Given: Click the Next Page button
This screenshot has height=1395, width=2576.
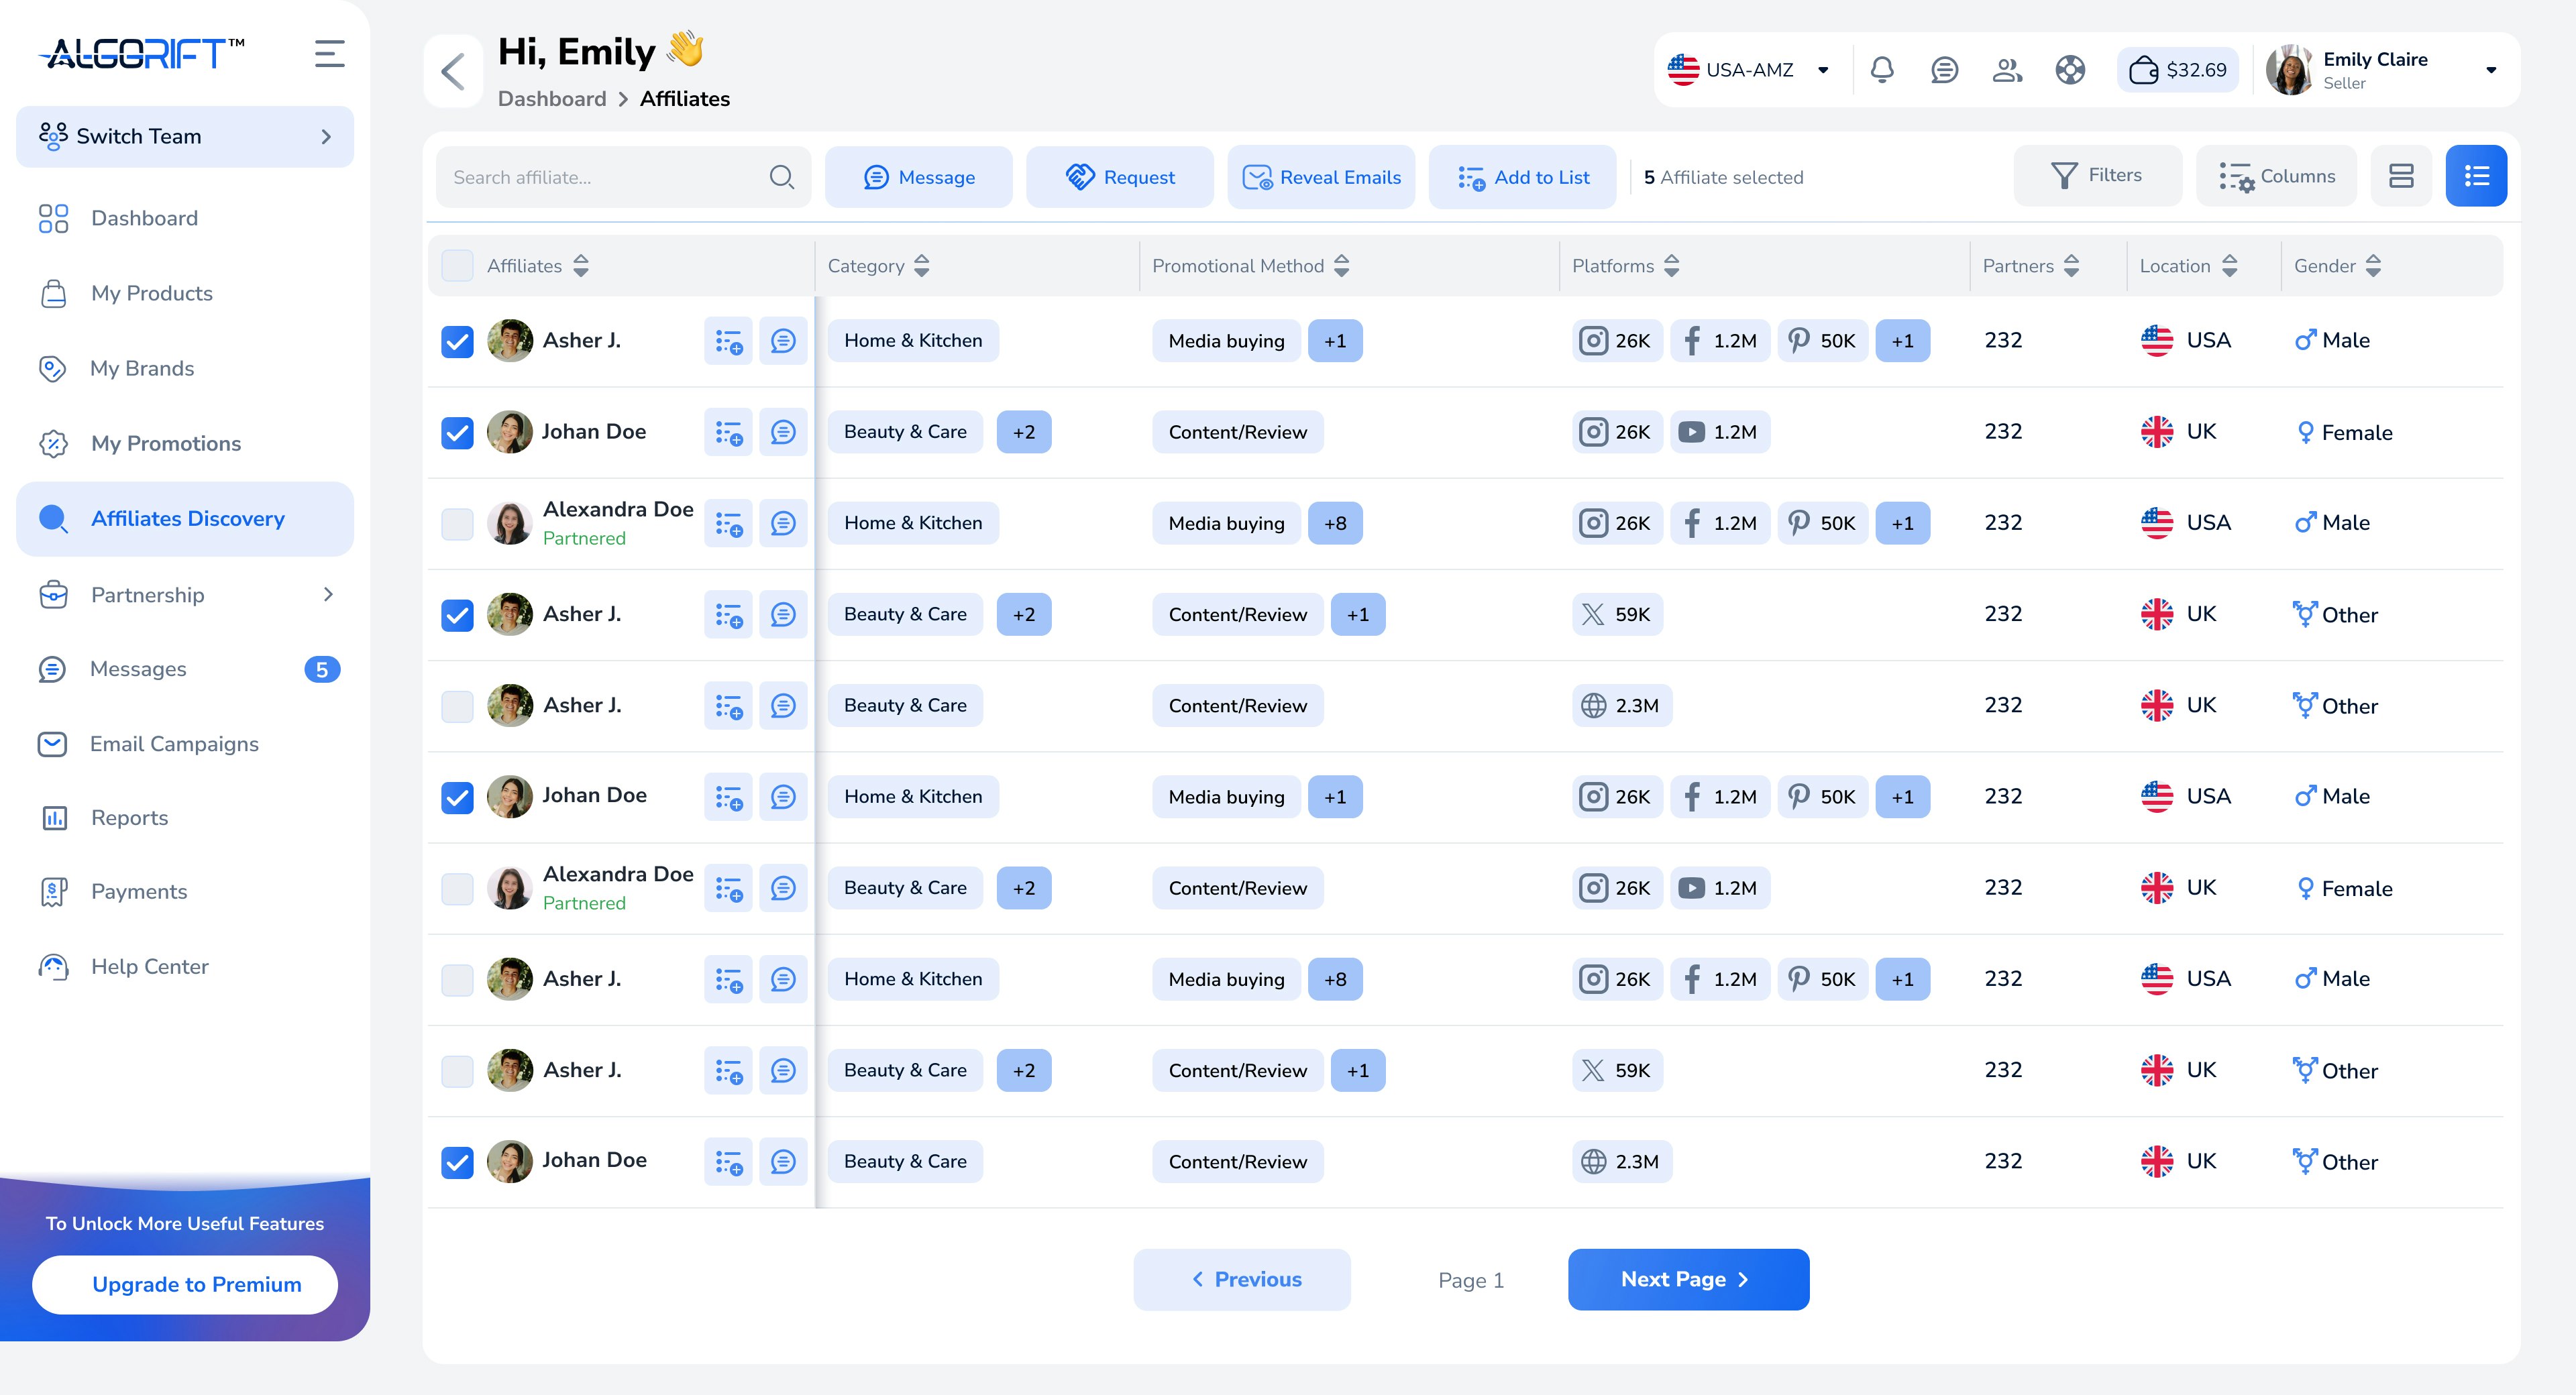Looking at the screenshot, I should click(x=1688, y=1279).
